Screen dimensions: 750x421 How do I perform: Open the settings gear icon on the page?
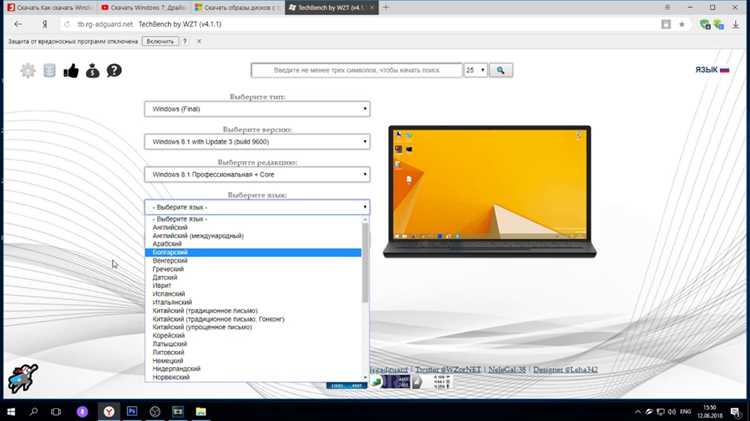pos(28,71)
